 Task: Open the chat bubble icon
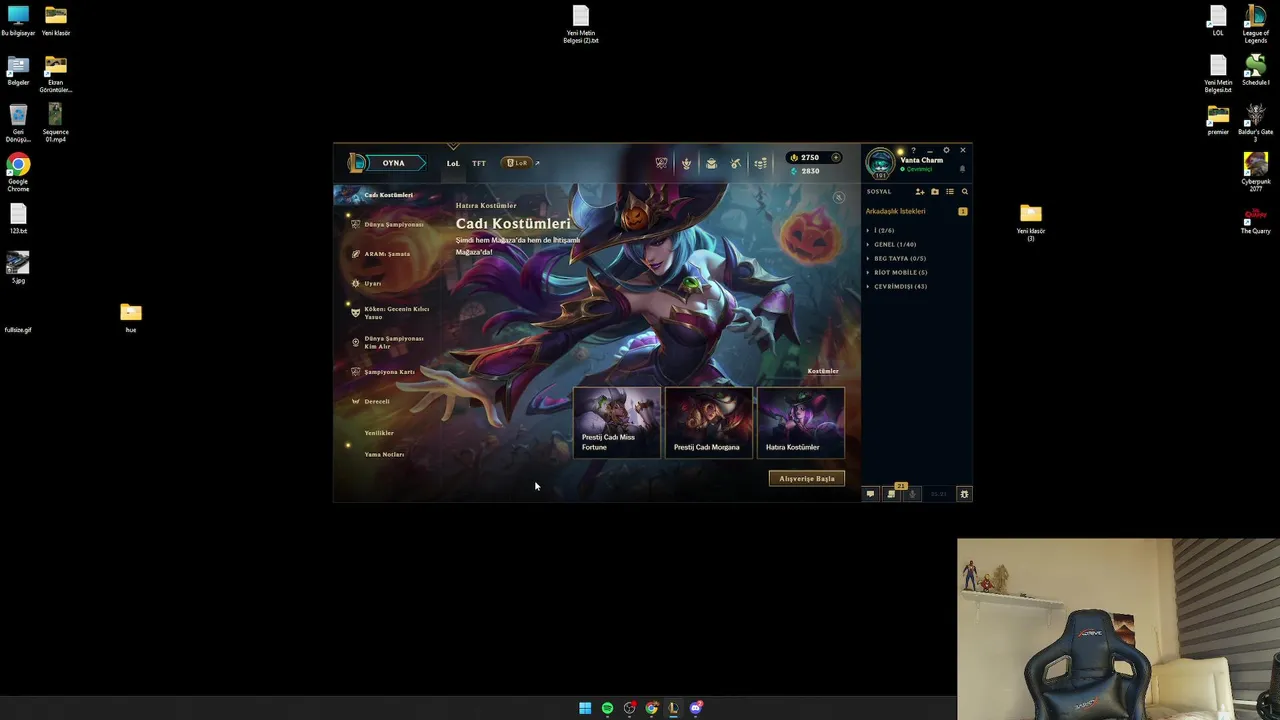click(x=870, y=494)
